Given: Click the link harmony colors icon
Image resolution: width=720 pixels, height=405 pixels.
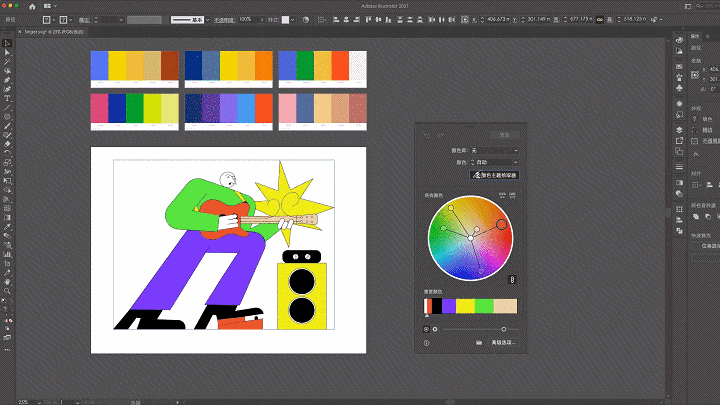Looking at the screenshot, I should coord(512,279).
